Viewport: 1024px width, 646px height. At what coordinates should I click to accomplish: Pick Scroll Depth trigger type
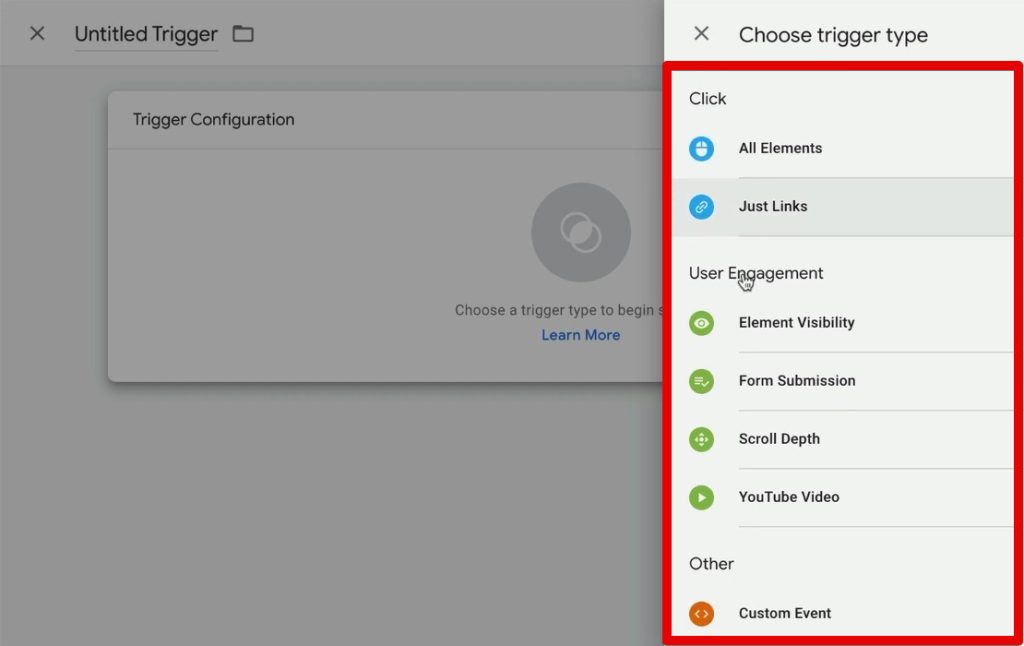coord(842,439)
